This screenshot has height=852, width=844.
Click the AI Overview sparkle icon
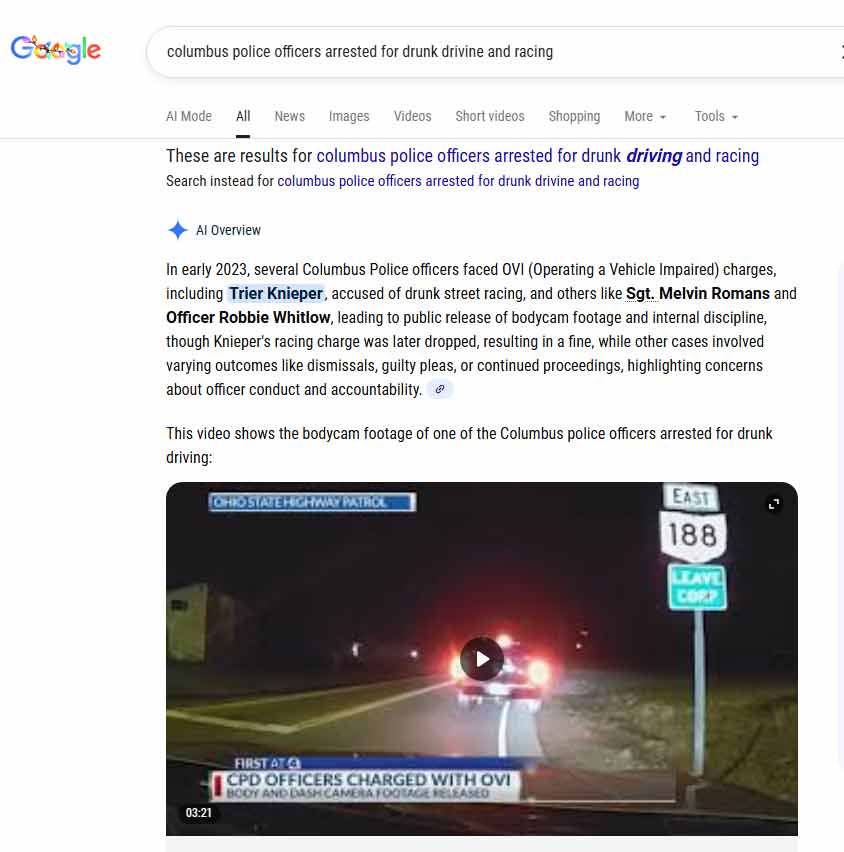178,230
